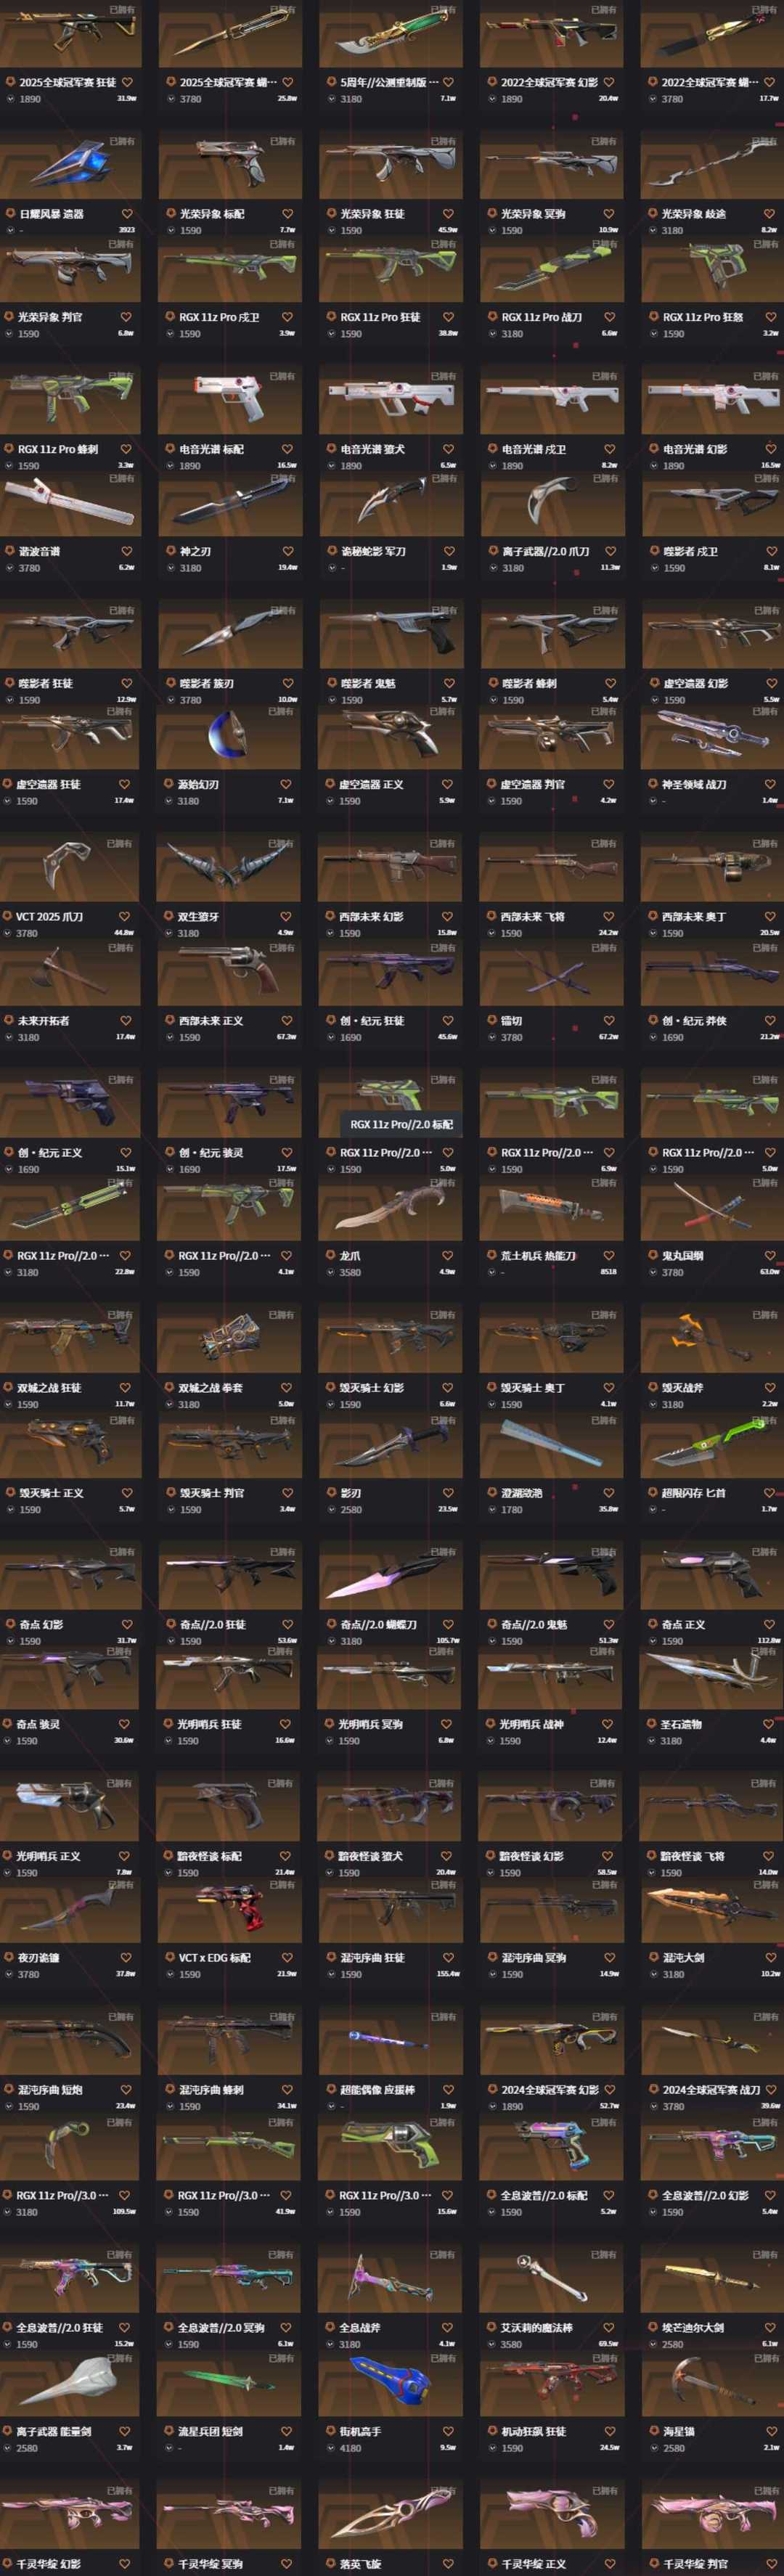Select the 未来开拓者 axe thumbnail
Image resolution: width=784 pixels, height=2576 pixels.
tap(70, 974)
